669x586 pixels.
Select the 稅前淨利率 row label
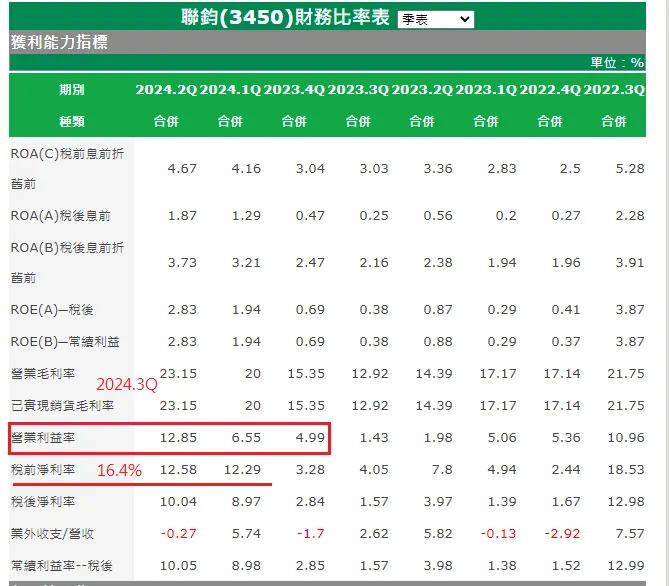coord(43,469)
